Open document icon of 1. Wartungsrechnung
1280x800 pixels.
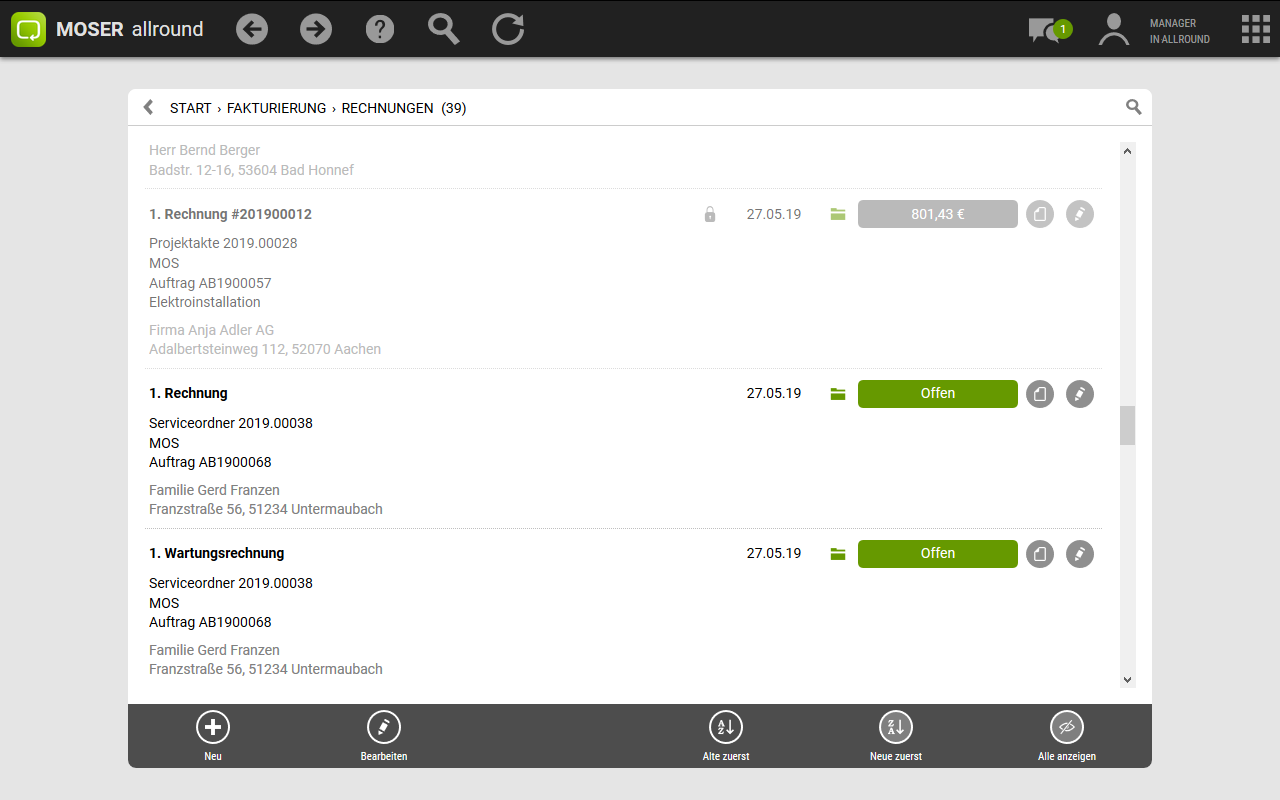point(1040,554)
